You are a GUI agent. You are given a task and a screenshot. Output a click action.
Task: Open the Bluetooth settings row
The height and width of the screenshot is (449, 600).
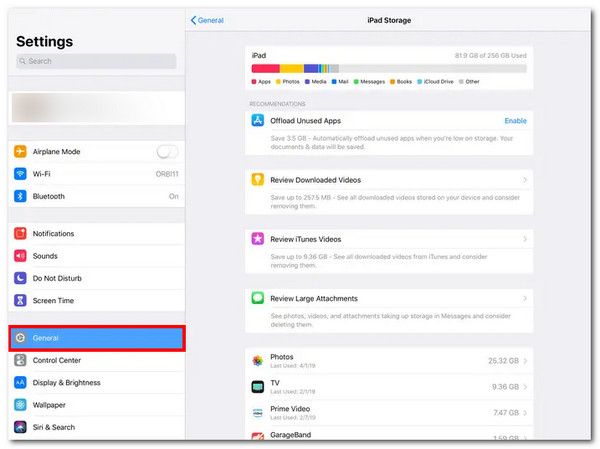96,196
